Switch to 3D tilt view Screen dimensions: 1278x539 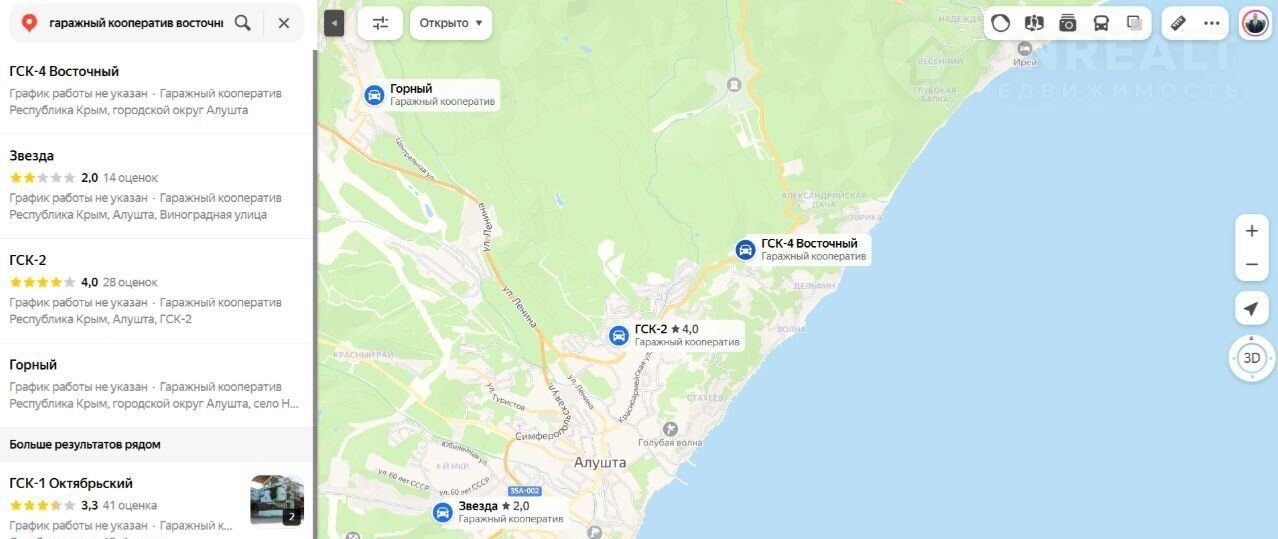coord(1251,358)
